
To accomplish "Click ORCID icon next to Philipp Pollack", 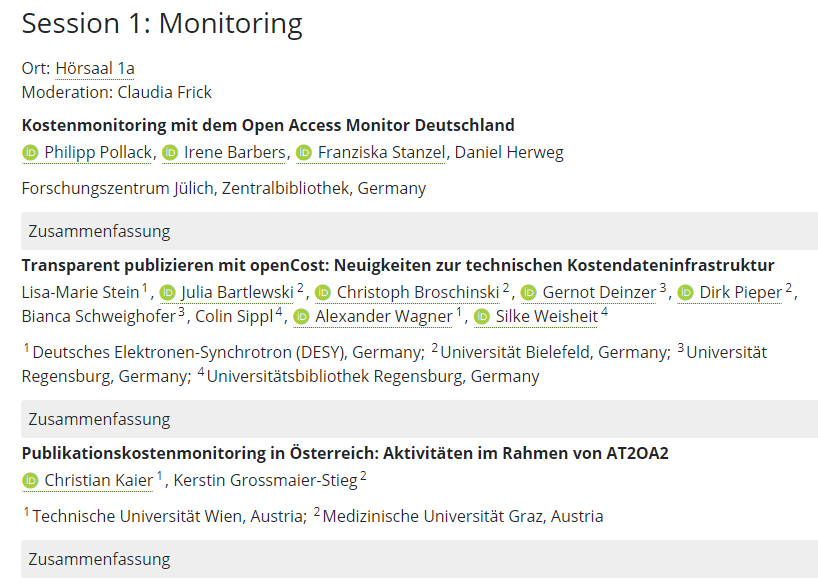I will (30, 153).
